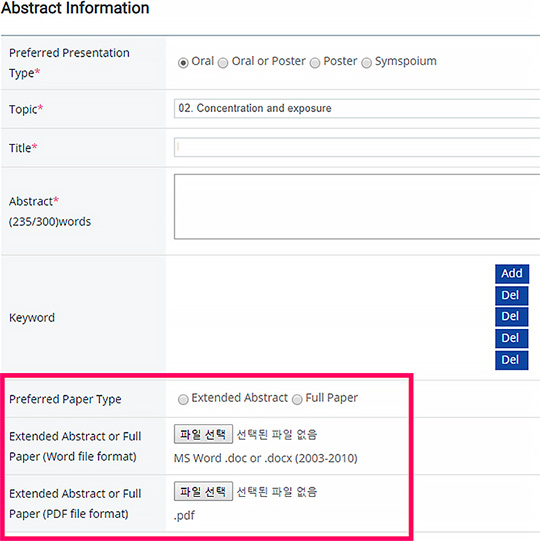540x541 pixels.
Task: Click the Abstract Information heading
Action: tap(75, 8)
